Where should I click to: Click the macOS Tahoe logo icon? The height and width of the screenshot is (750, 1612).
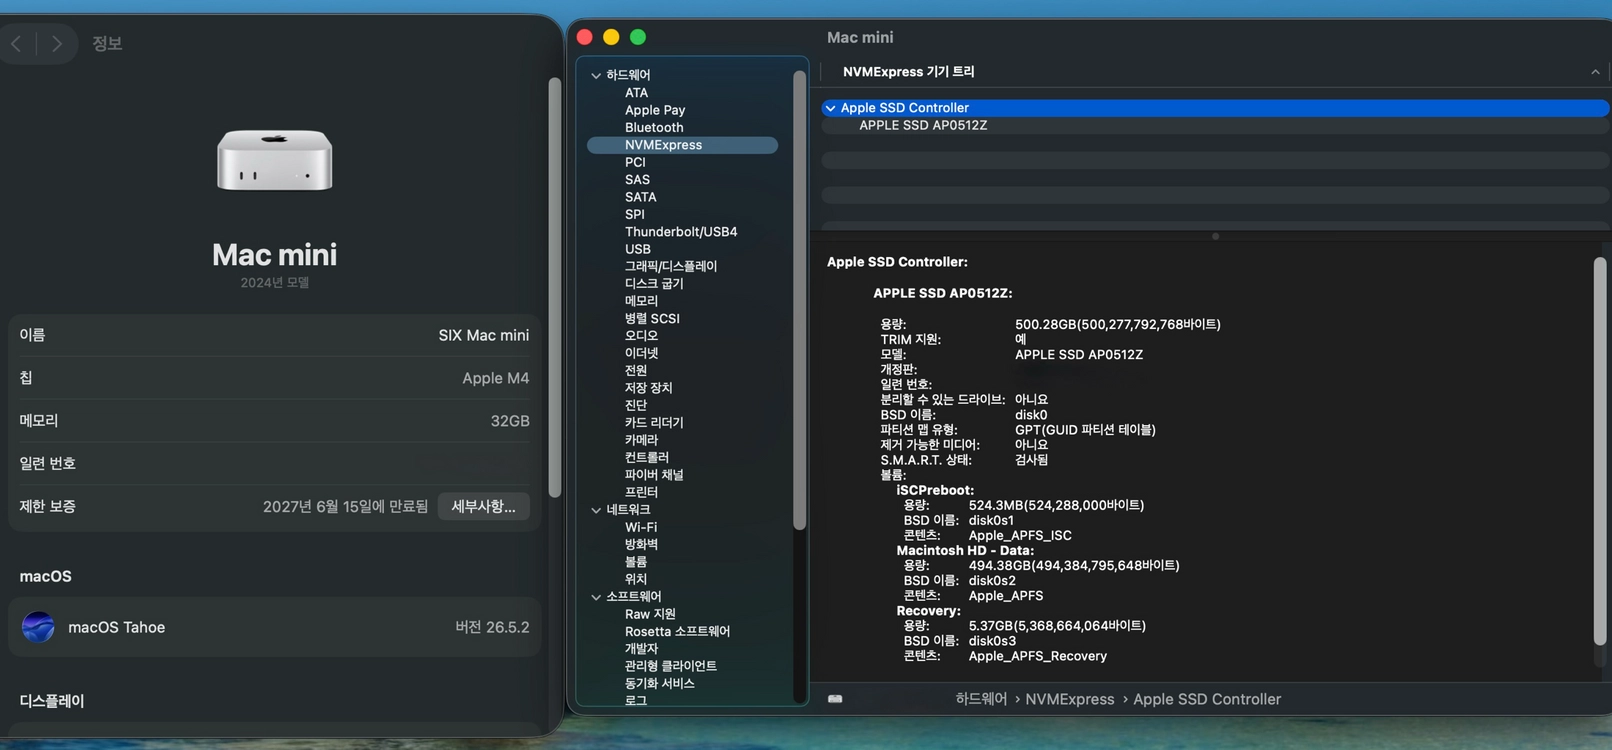[38, 627]
